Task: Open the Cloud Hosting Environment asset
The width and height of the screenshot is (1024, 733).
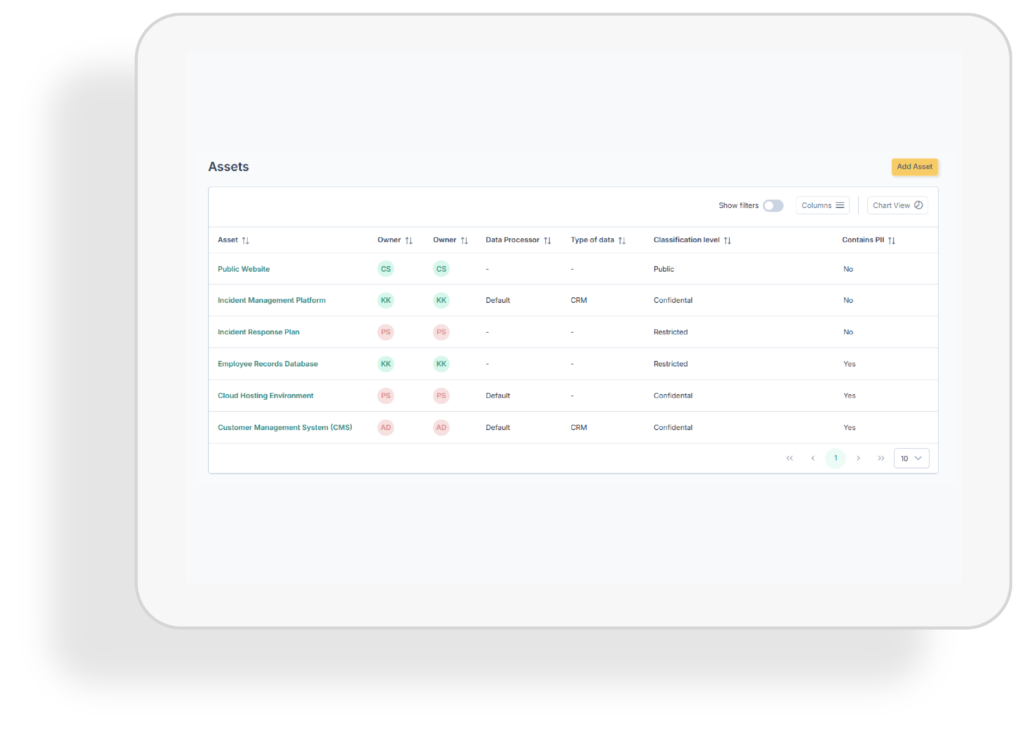Action: (265, 395)
